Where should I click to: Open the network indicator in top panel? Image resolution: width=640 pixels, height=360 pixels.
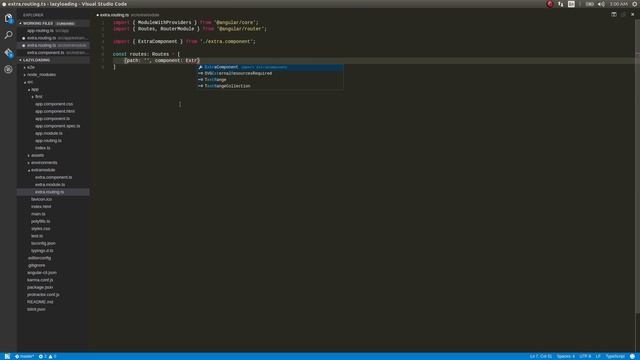pos(560,4)
